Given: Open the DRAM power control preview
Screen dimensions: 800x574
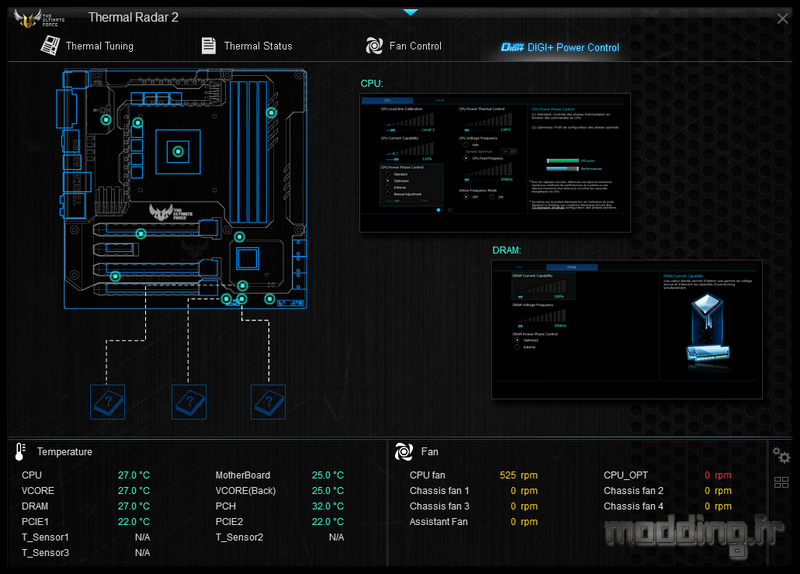Looking at the screenshot, I should (627, 330).
